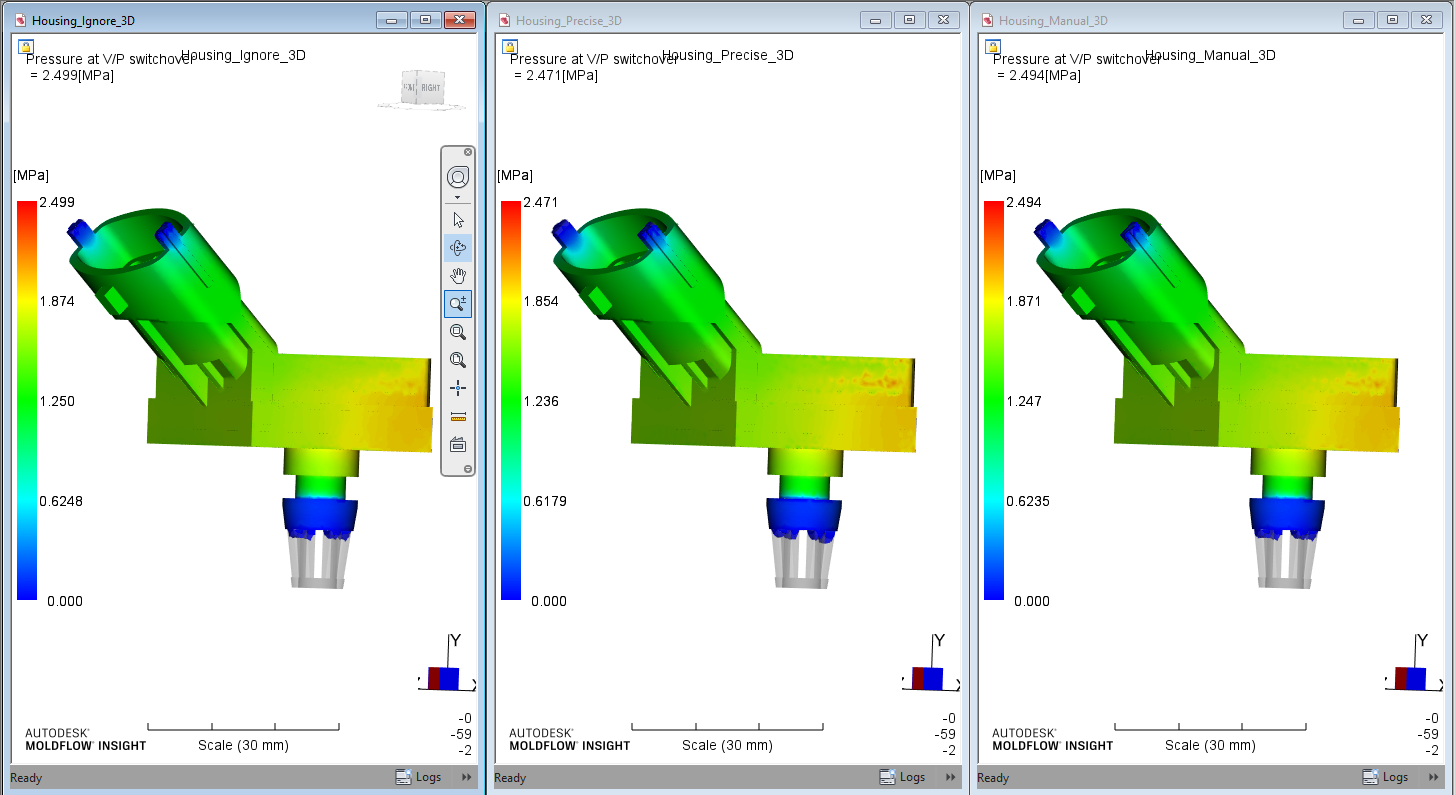Click the center of rotation icon
This screenshot has width=1455, height=795.
(x=457, y=387)
